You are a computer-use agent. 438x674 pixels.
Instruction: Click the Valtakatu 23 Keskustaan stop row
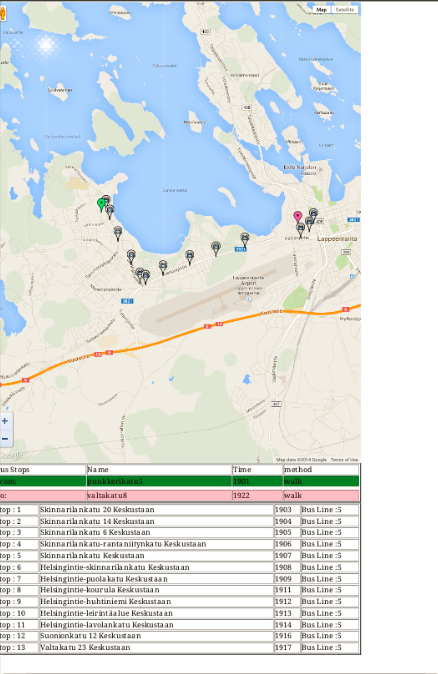click(180, 647)
